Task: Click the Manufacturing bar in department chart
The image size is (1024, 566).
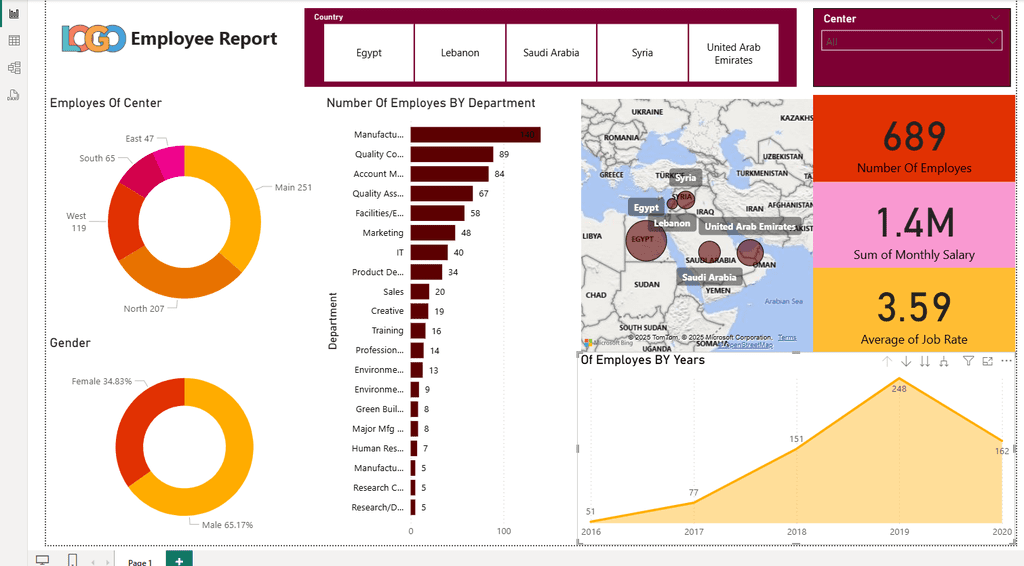Action: 475,134
